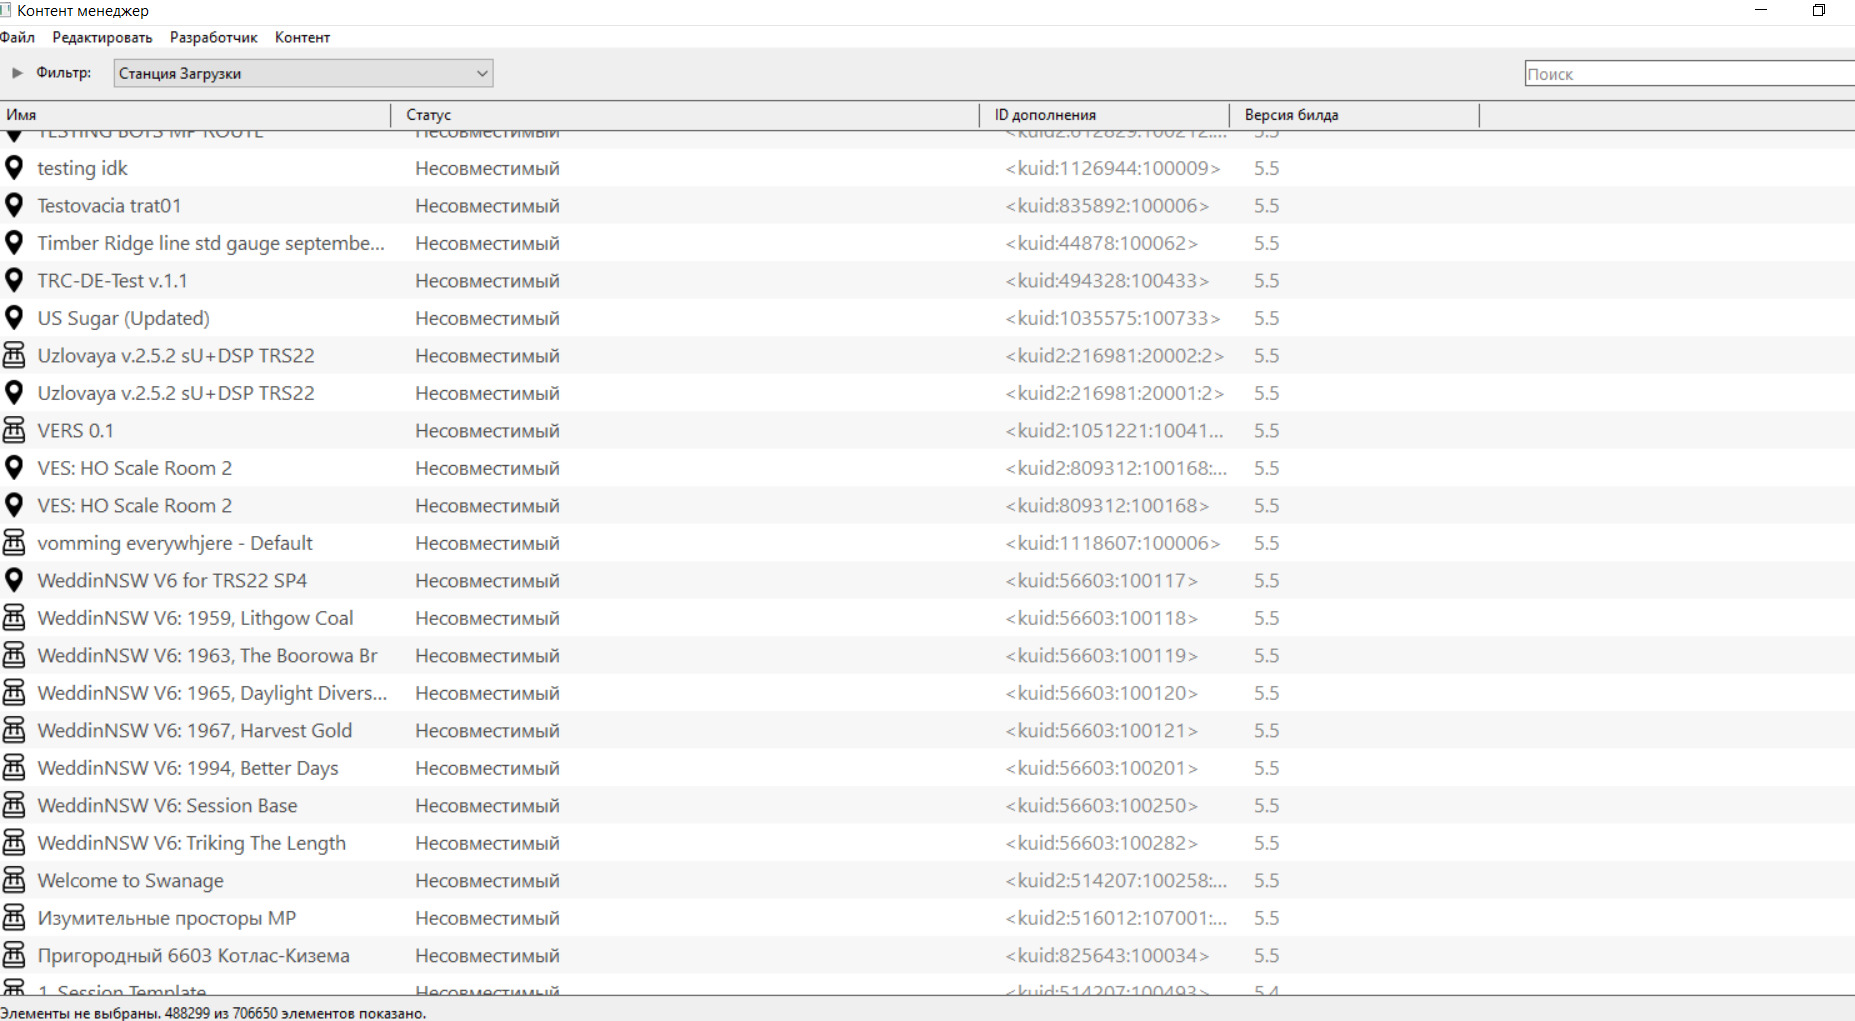Screen dimensions: 1855x1021
Task: Select the VERS 0.1 entry
Action: [75, 431]
